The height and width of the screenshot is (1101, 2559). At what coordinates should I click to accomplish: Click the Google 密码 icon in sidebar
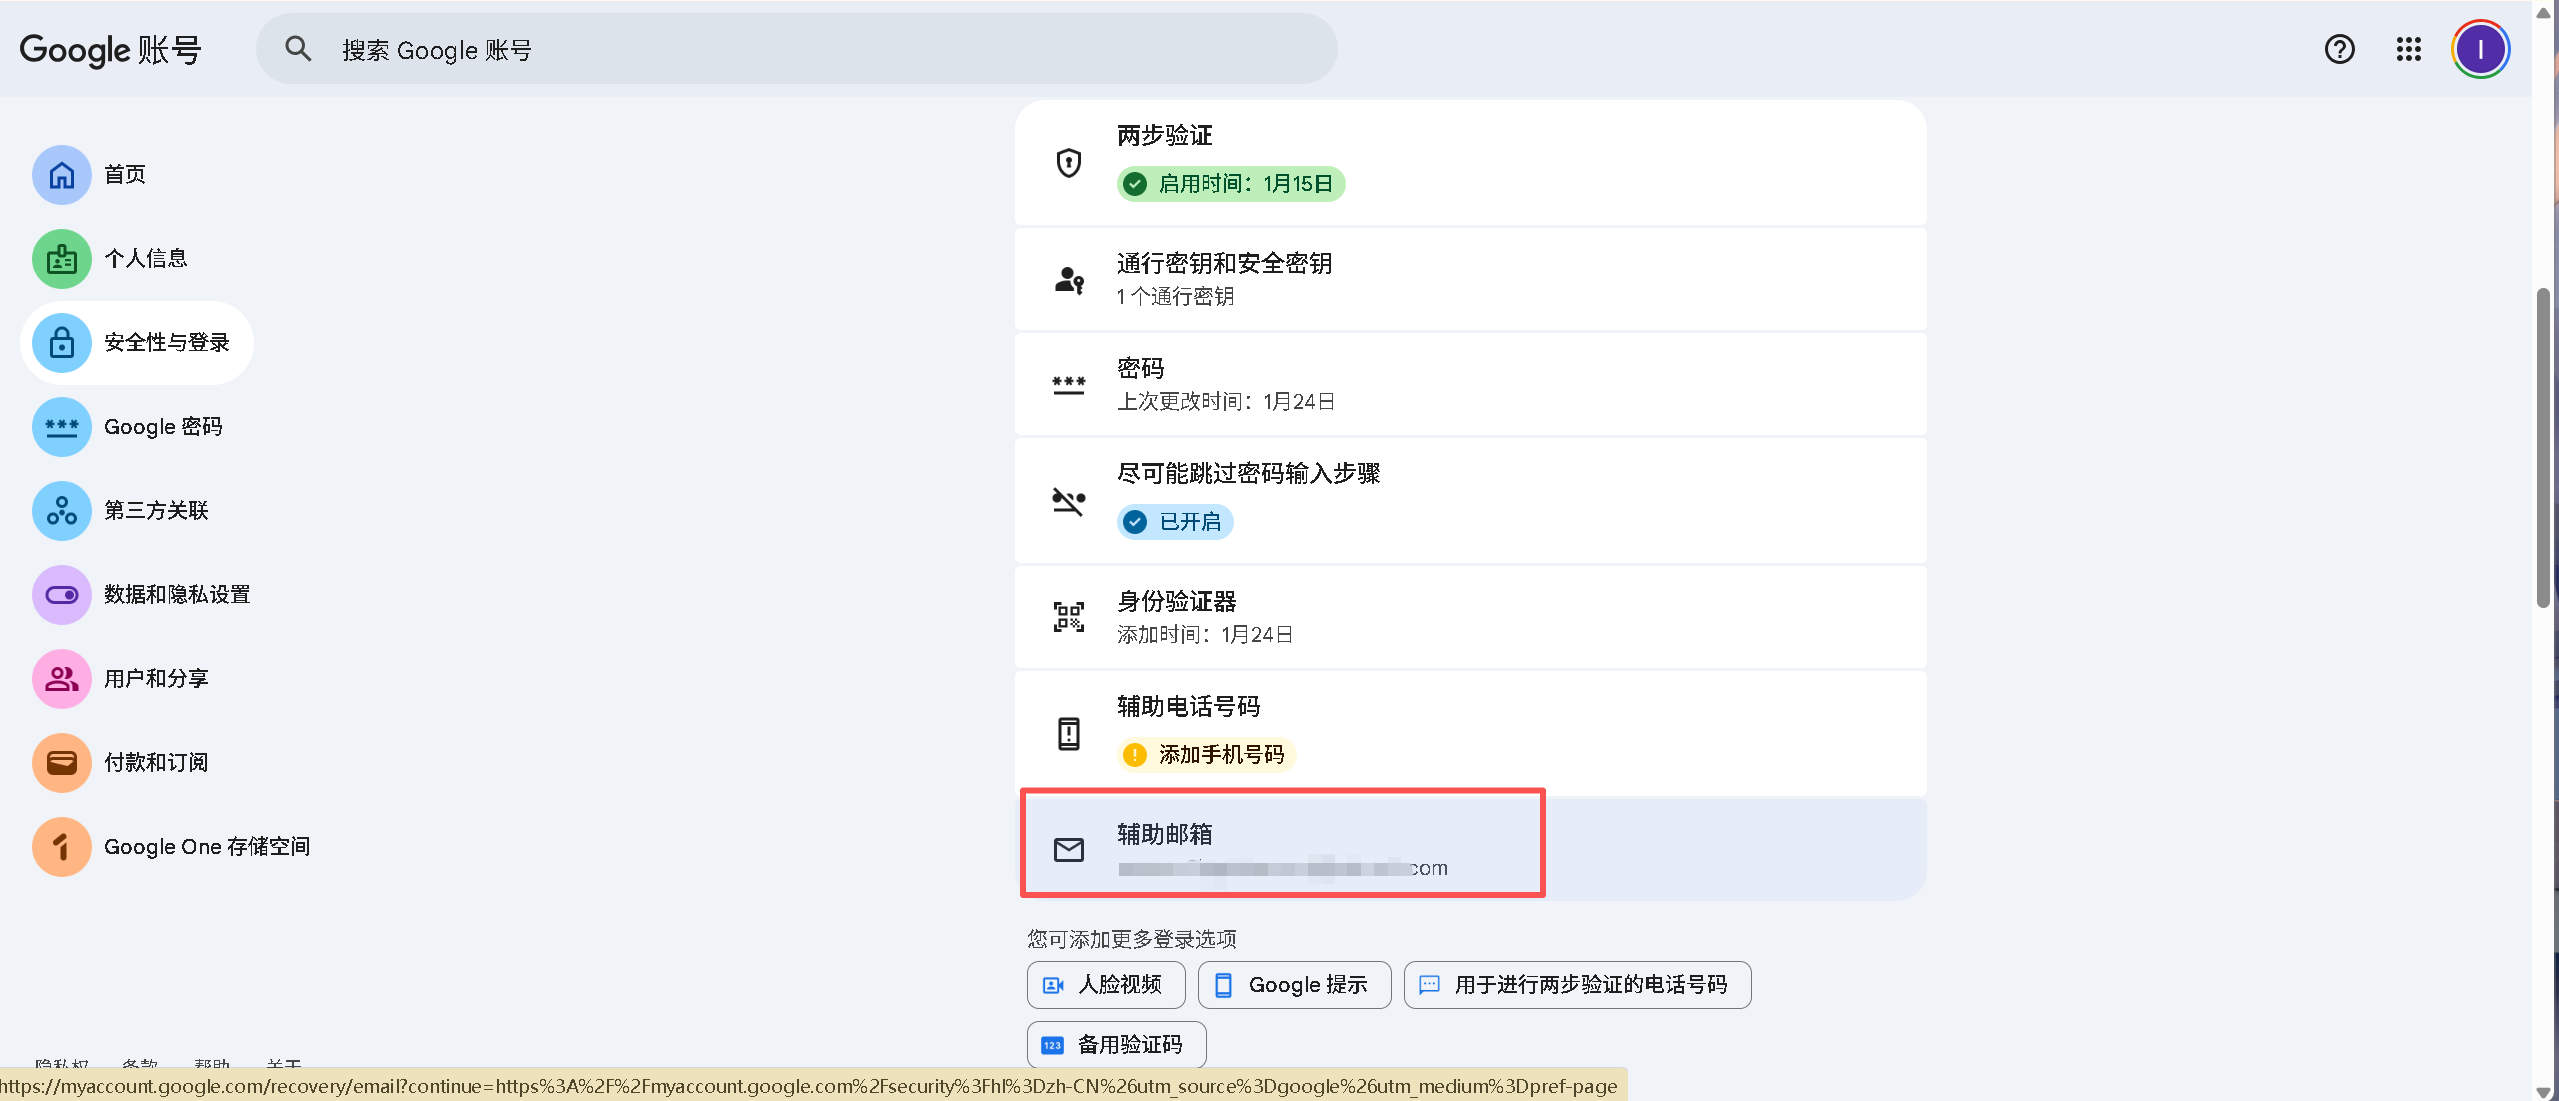(x=61, y=427)
